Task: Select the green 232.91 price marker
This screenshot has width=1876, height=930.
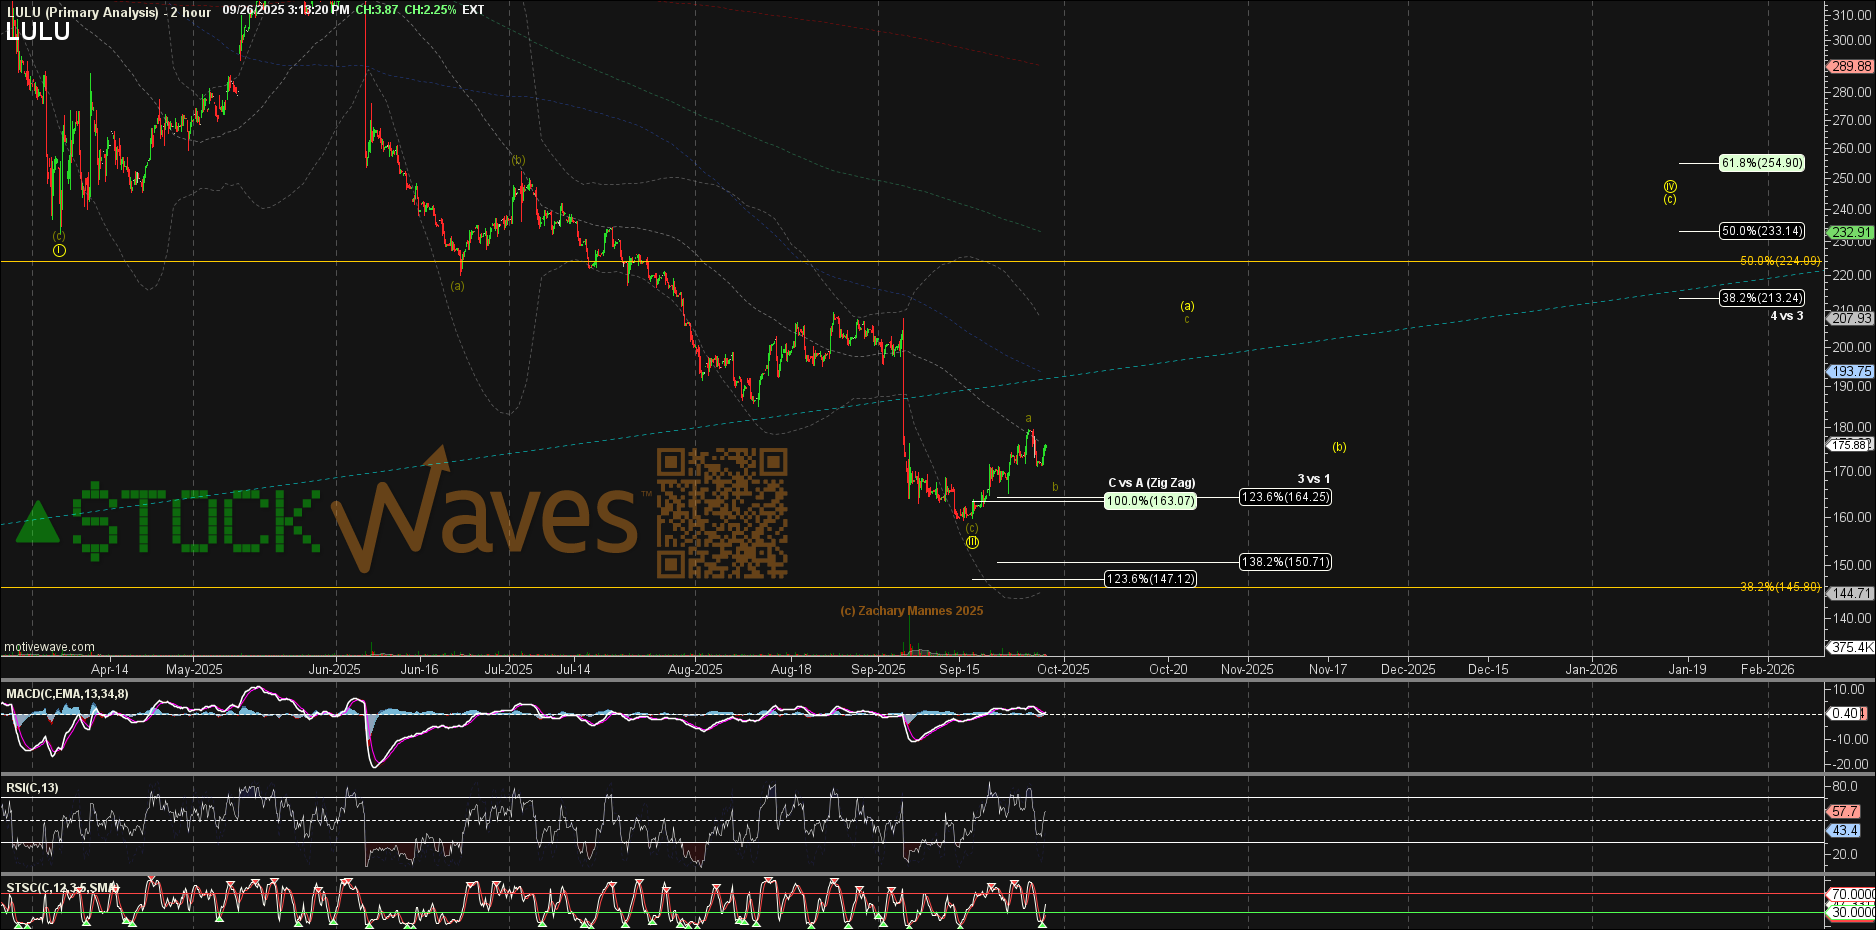Action: coord(1850,232)
